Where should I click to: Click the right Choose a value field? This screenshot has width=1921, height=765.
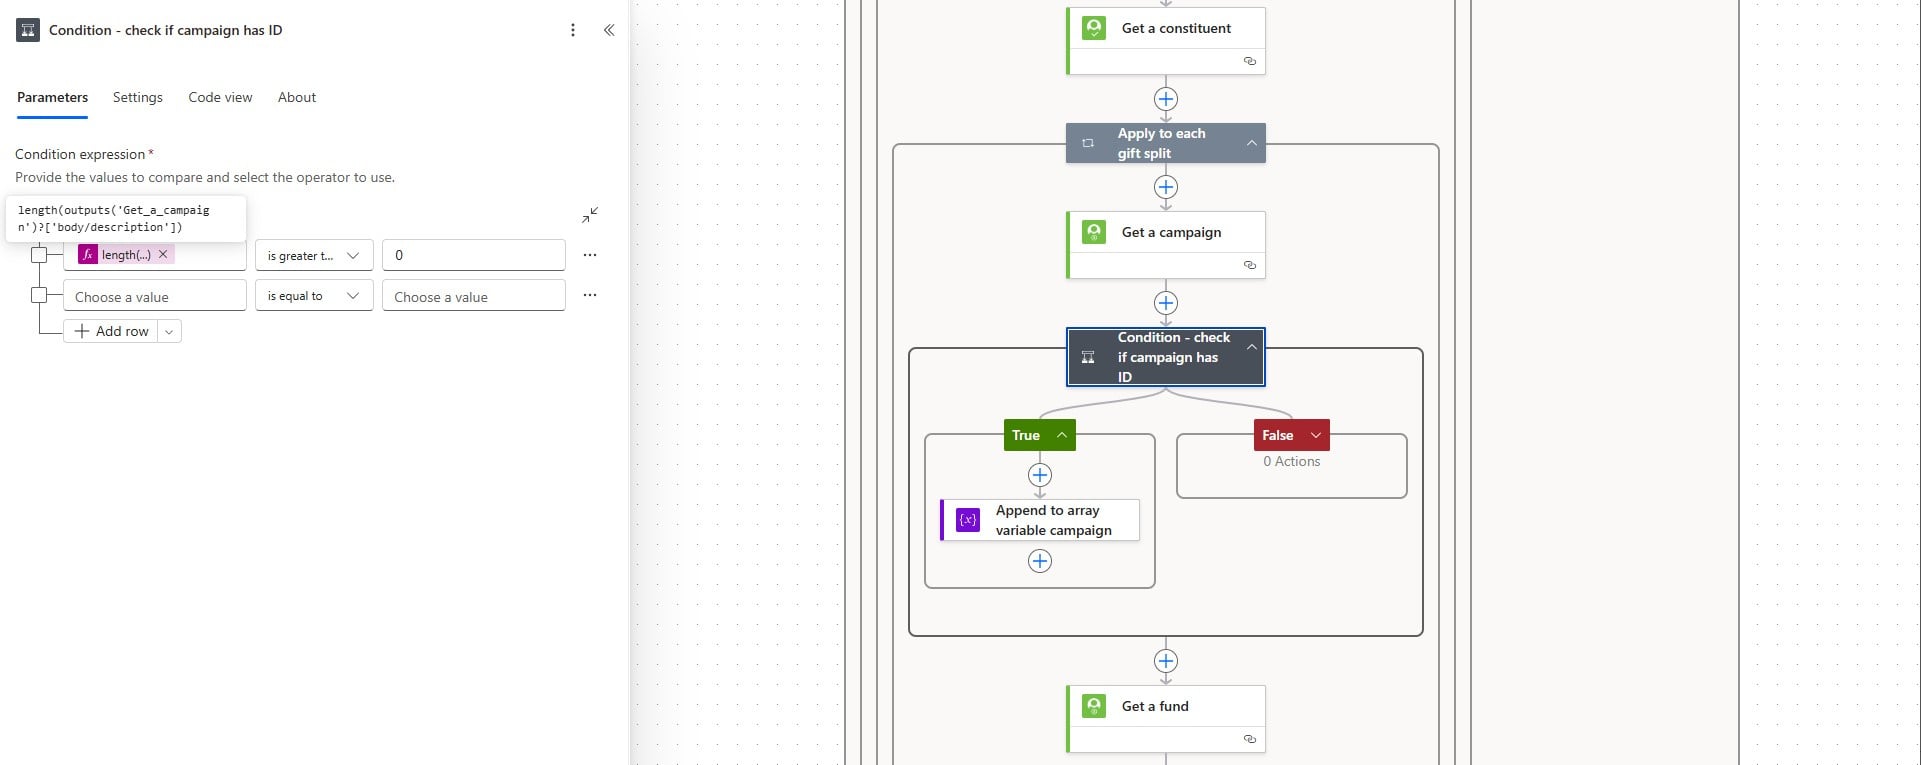474,296
